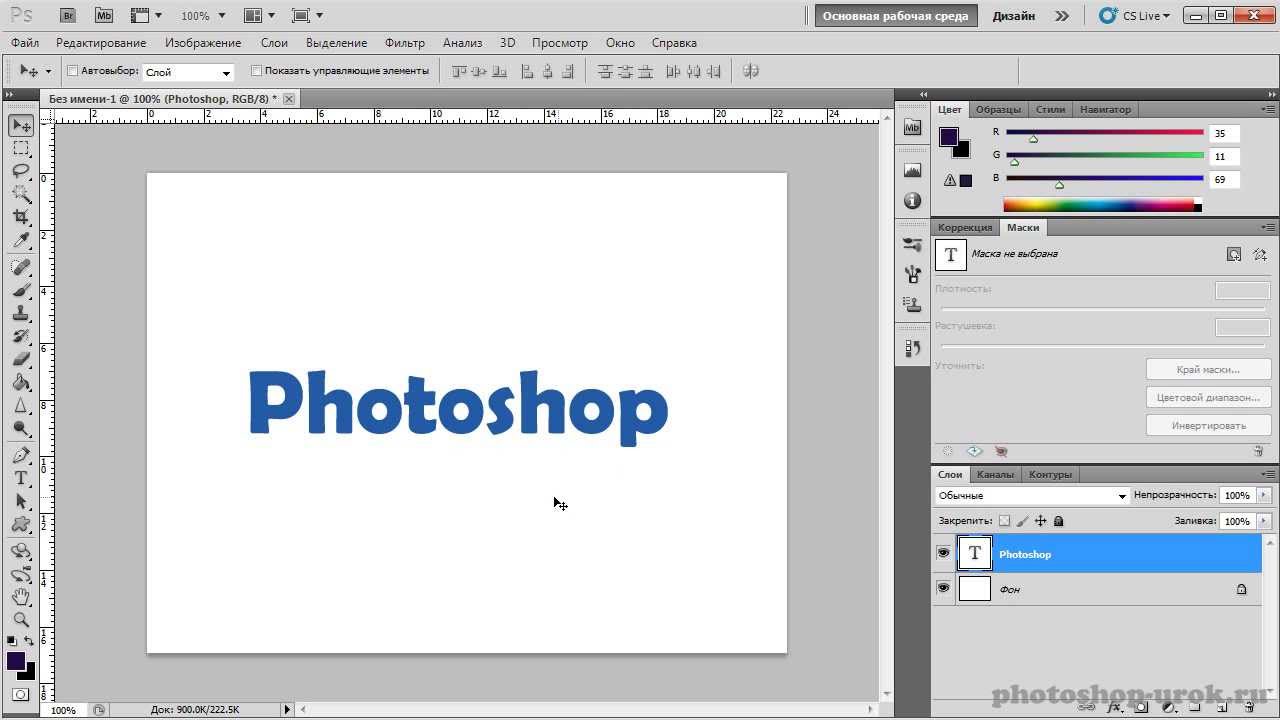Screen dimensions: 1280x720
Task: Open Mini Bridge from the top bar
Action: pos(104,16)
